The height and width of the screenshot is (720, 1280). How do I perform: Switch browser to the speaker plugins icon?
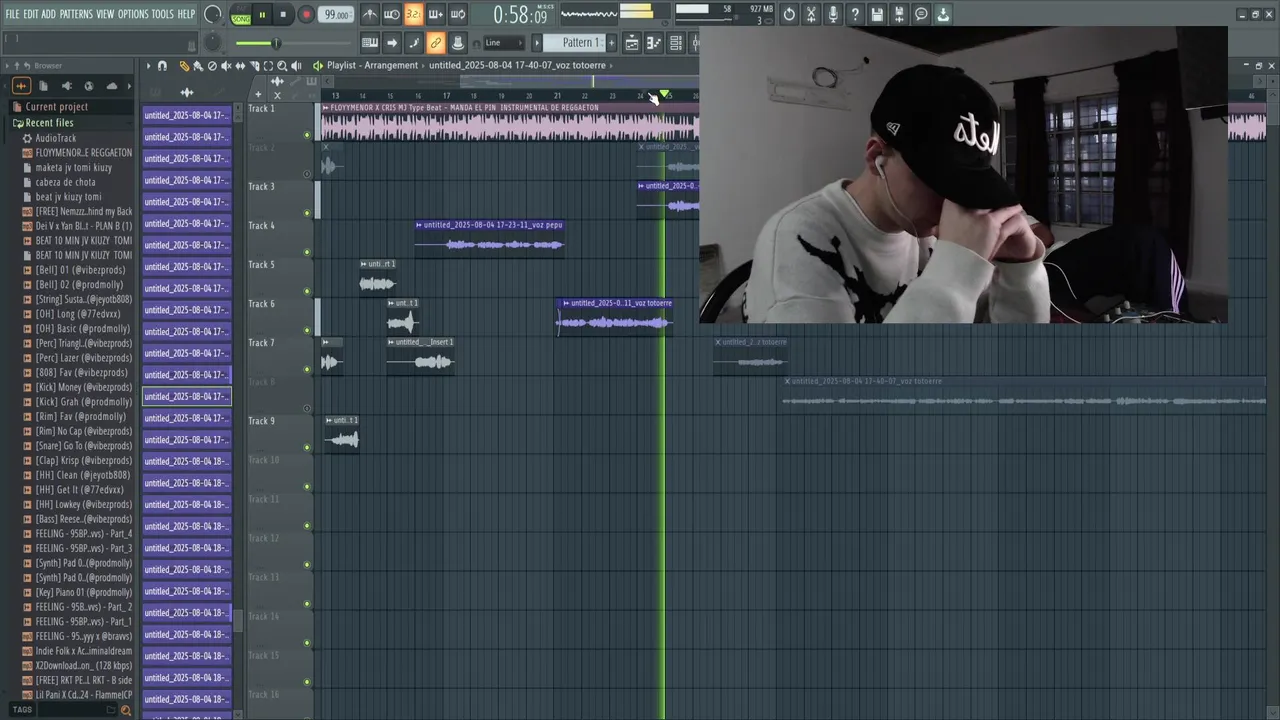(66, 86)
